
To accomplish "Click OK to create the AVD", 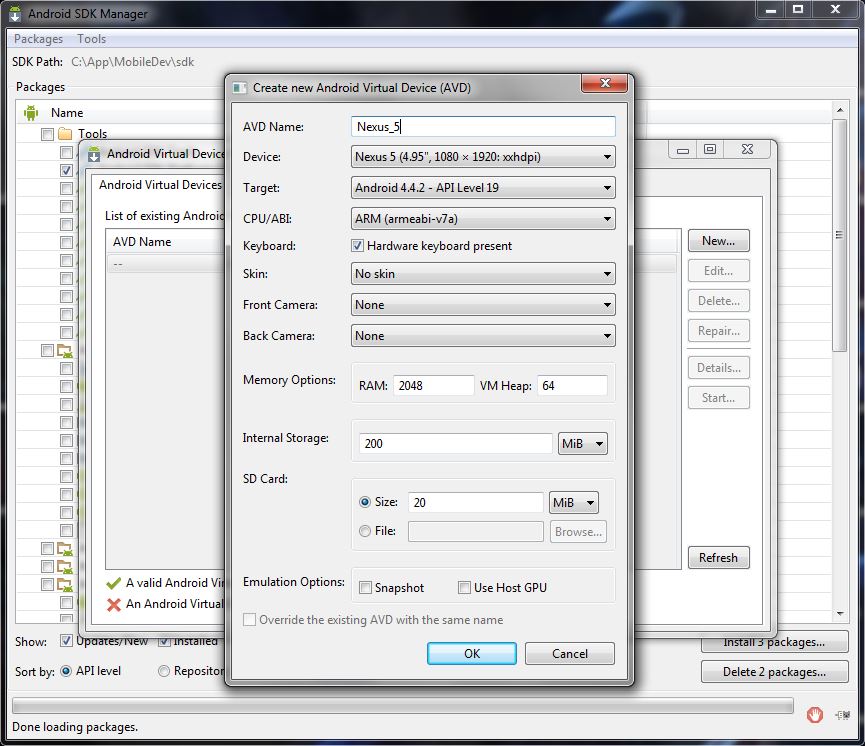I will tap(472, 654).
